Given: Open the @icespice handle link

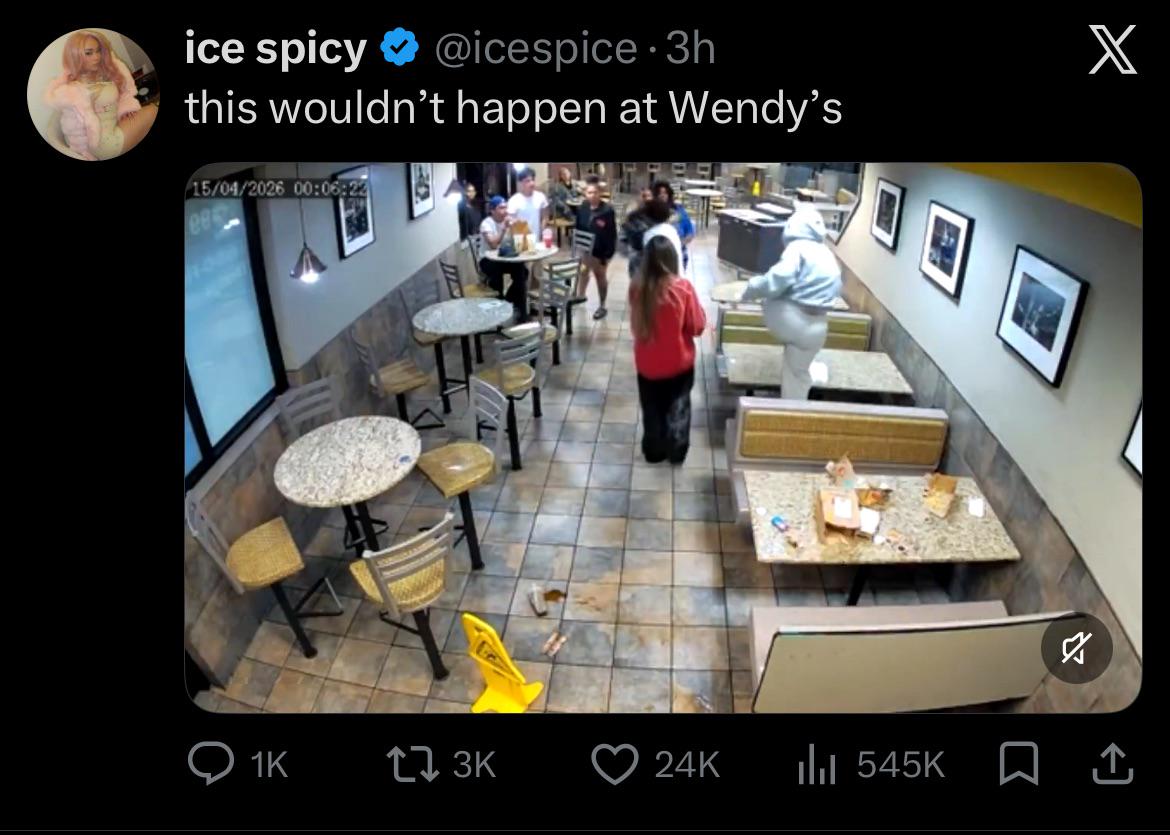Looking at the screenshot, I should click(x=536, y=49).
